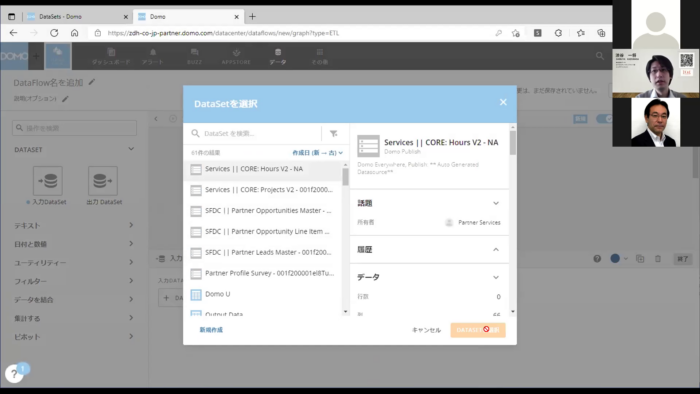Collapse the 履歴 section in details
The width and height of the screenshot is (700, 394).
coord(496,249)
